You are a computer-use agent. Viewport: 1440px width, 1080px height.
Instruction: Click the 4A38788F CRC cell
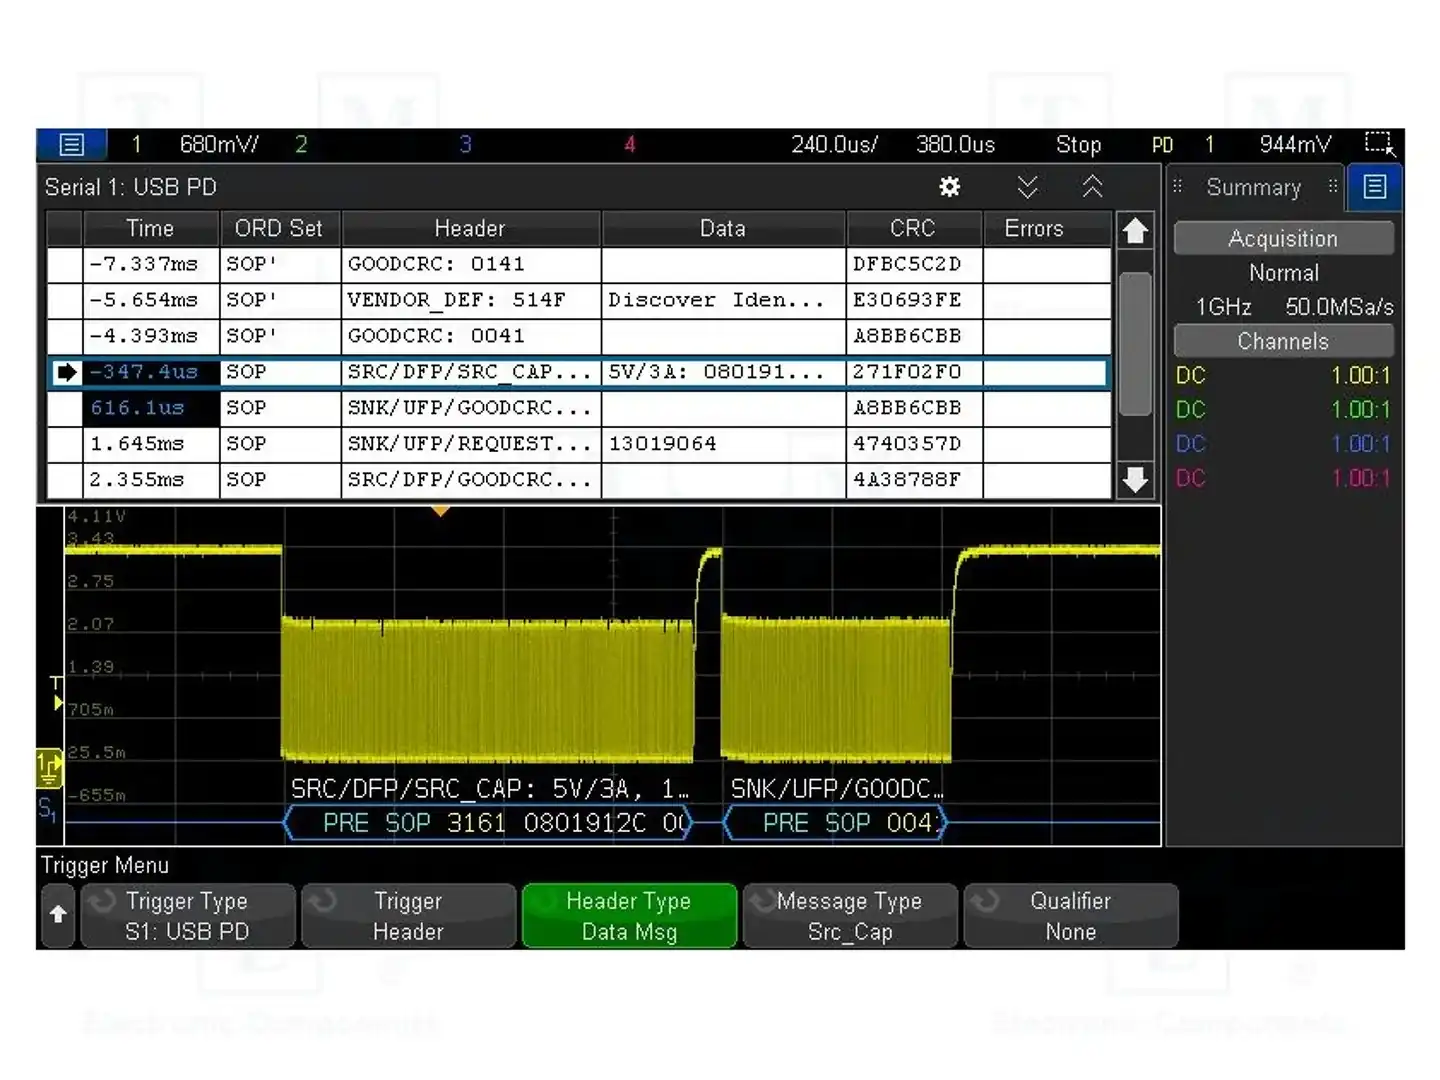(914, 480)
